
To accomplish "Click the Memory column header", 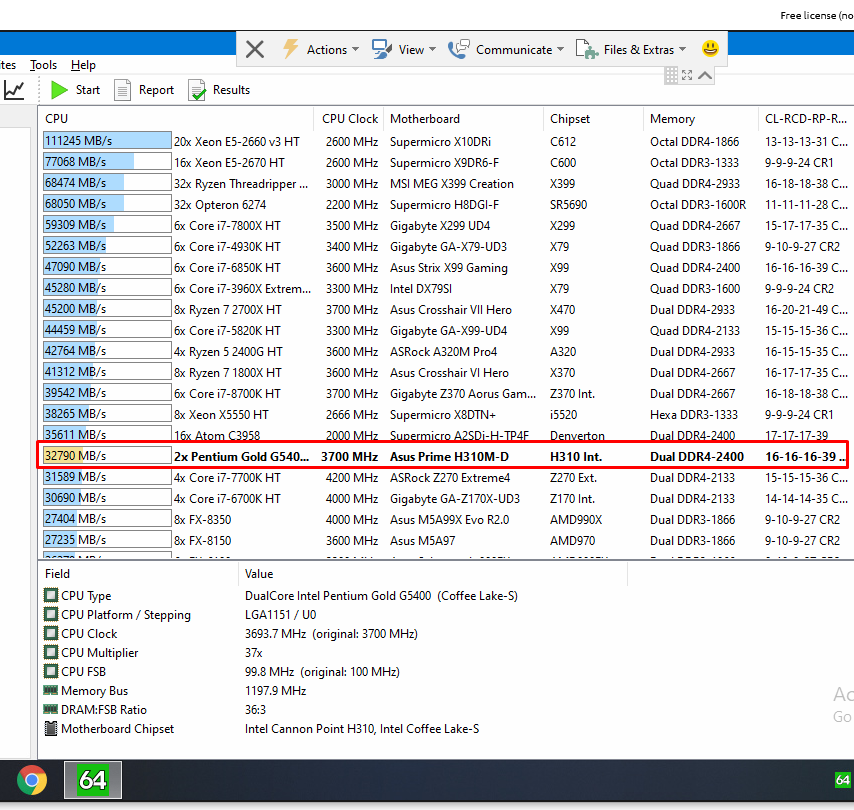I will pos(701,119).
